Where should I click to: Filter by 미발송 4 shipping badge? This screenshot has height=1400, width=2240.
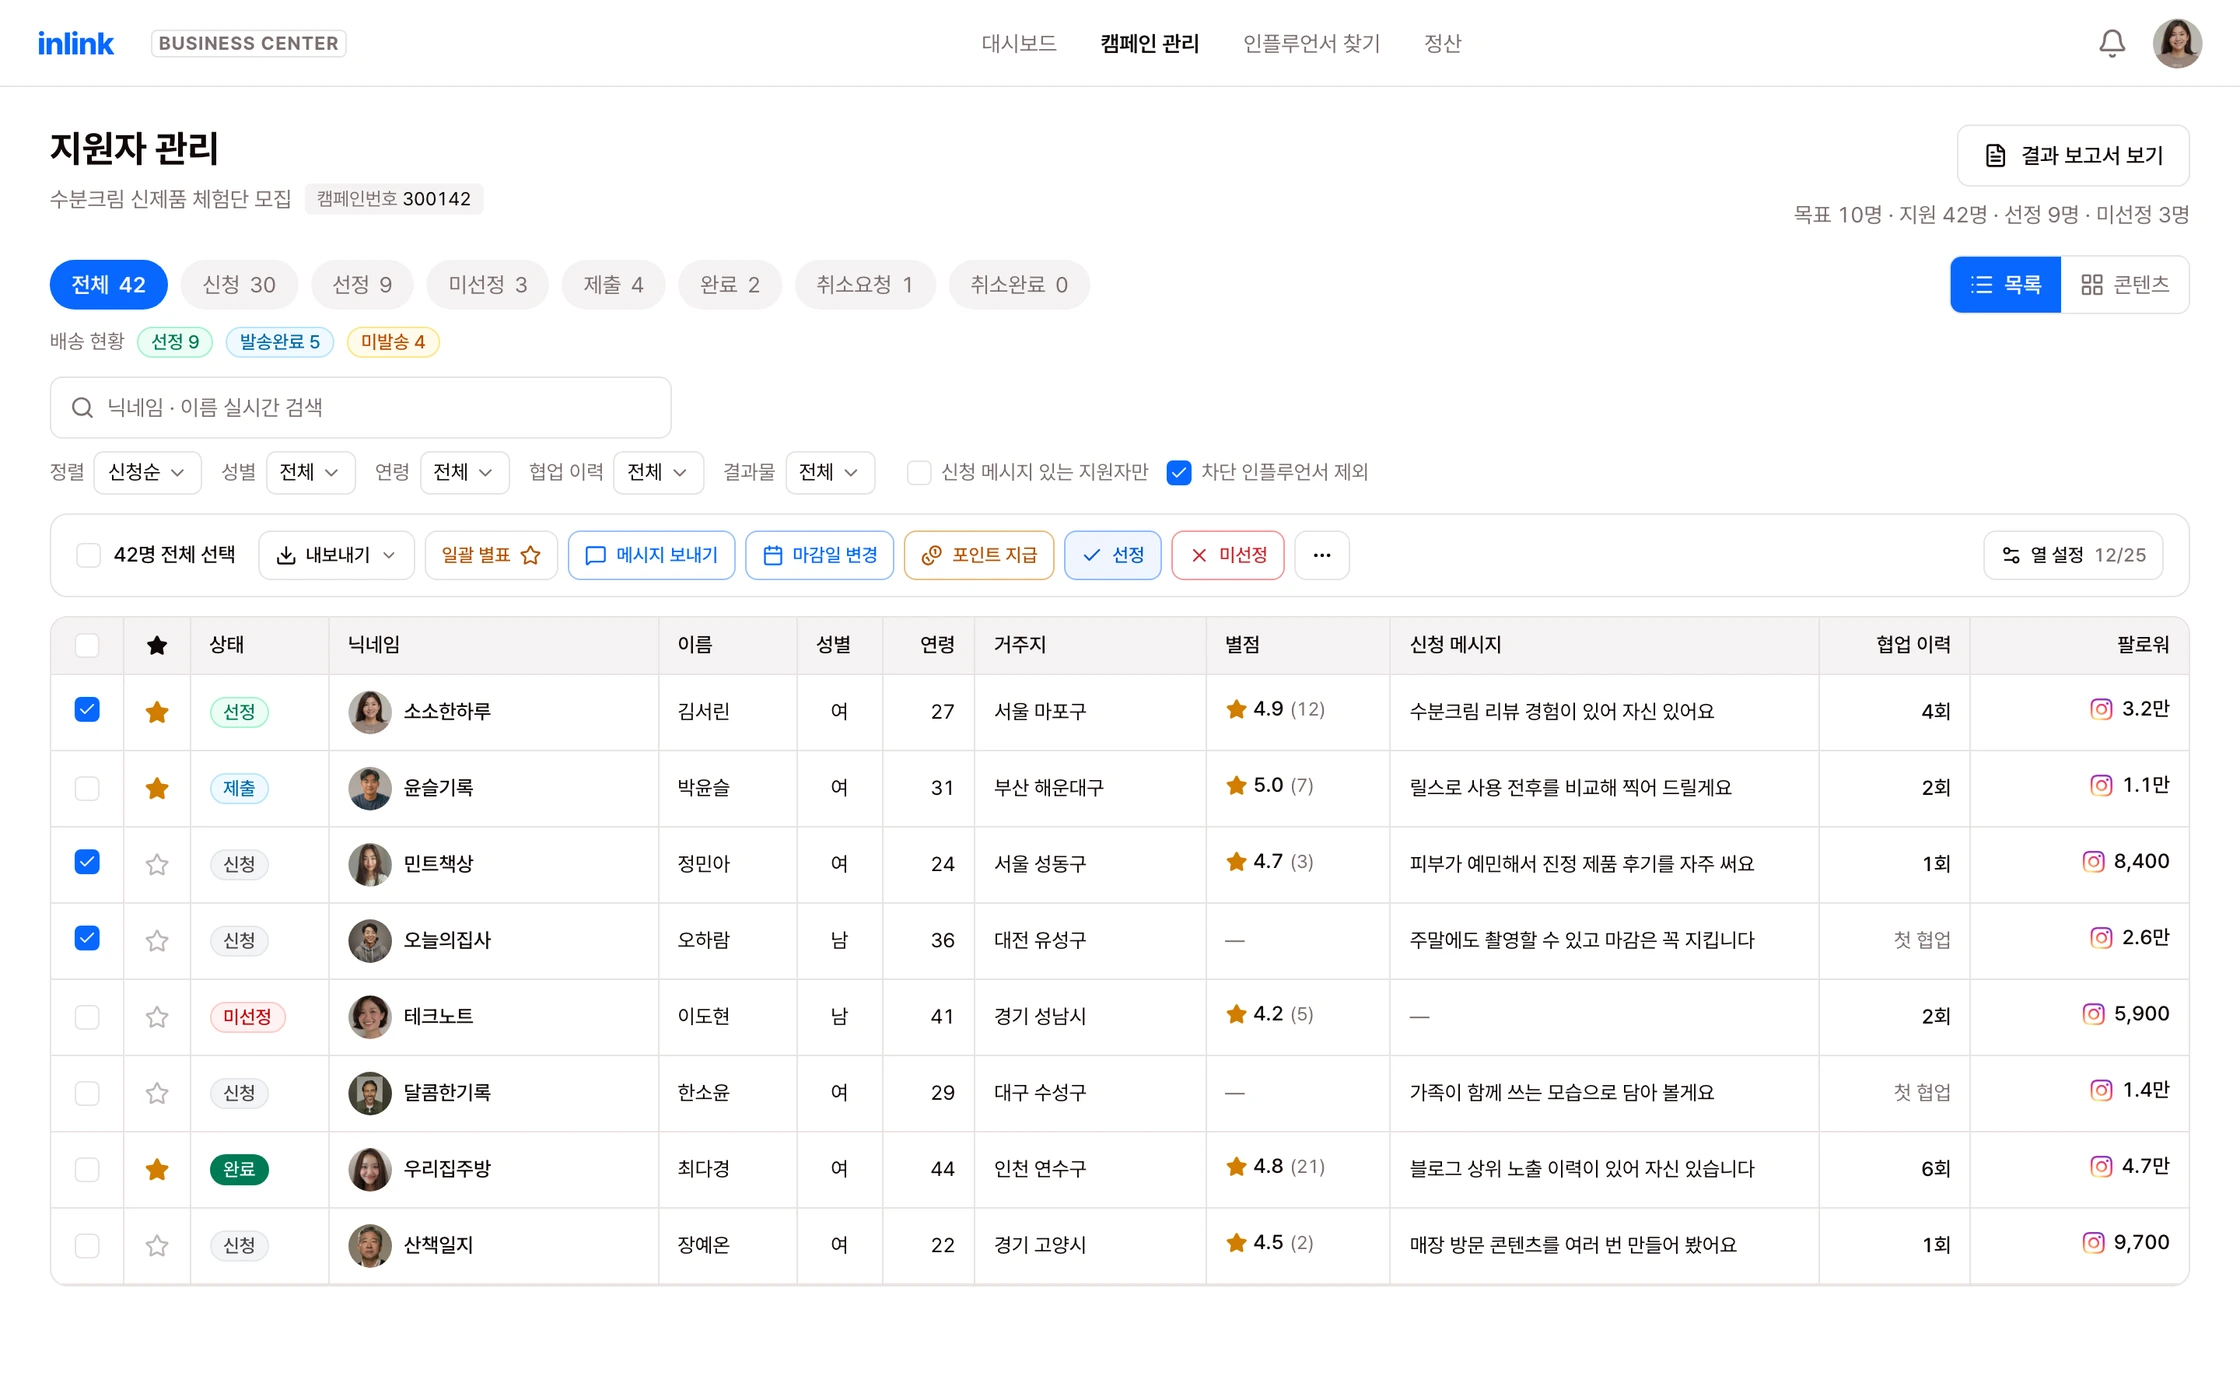(x=393, y=342)
